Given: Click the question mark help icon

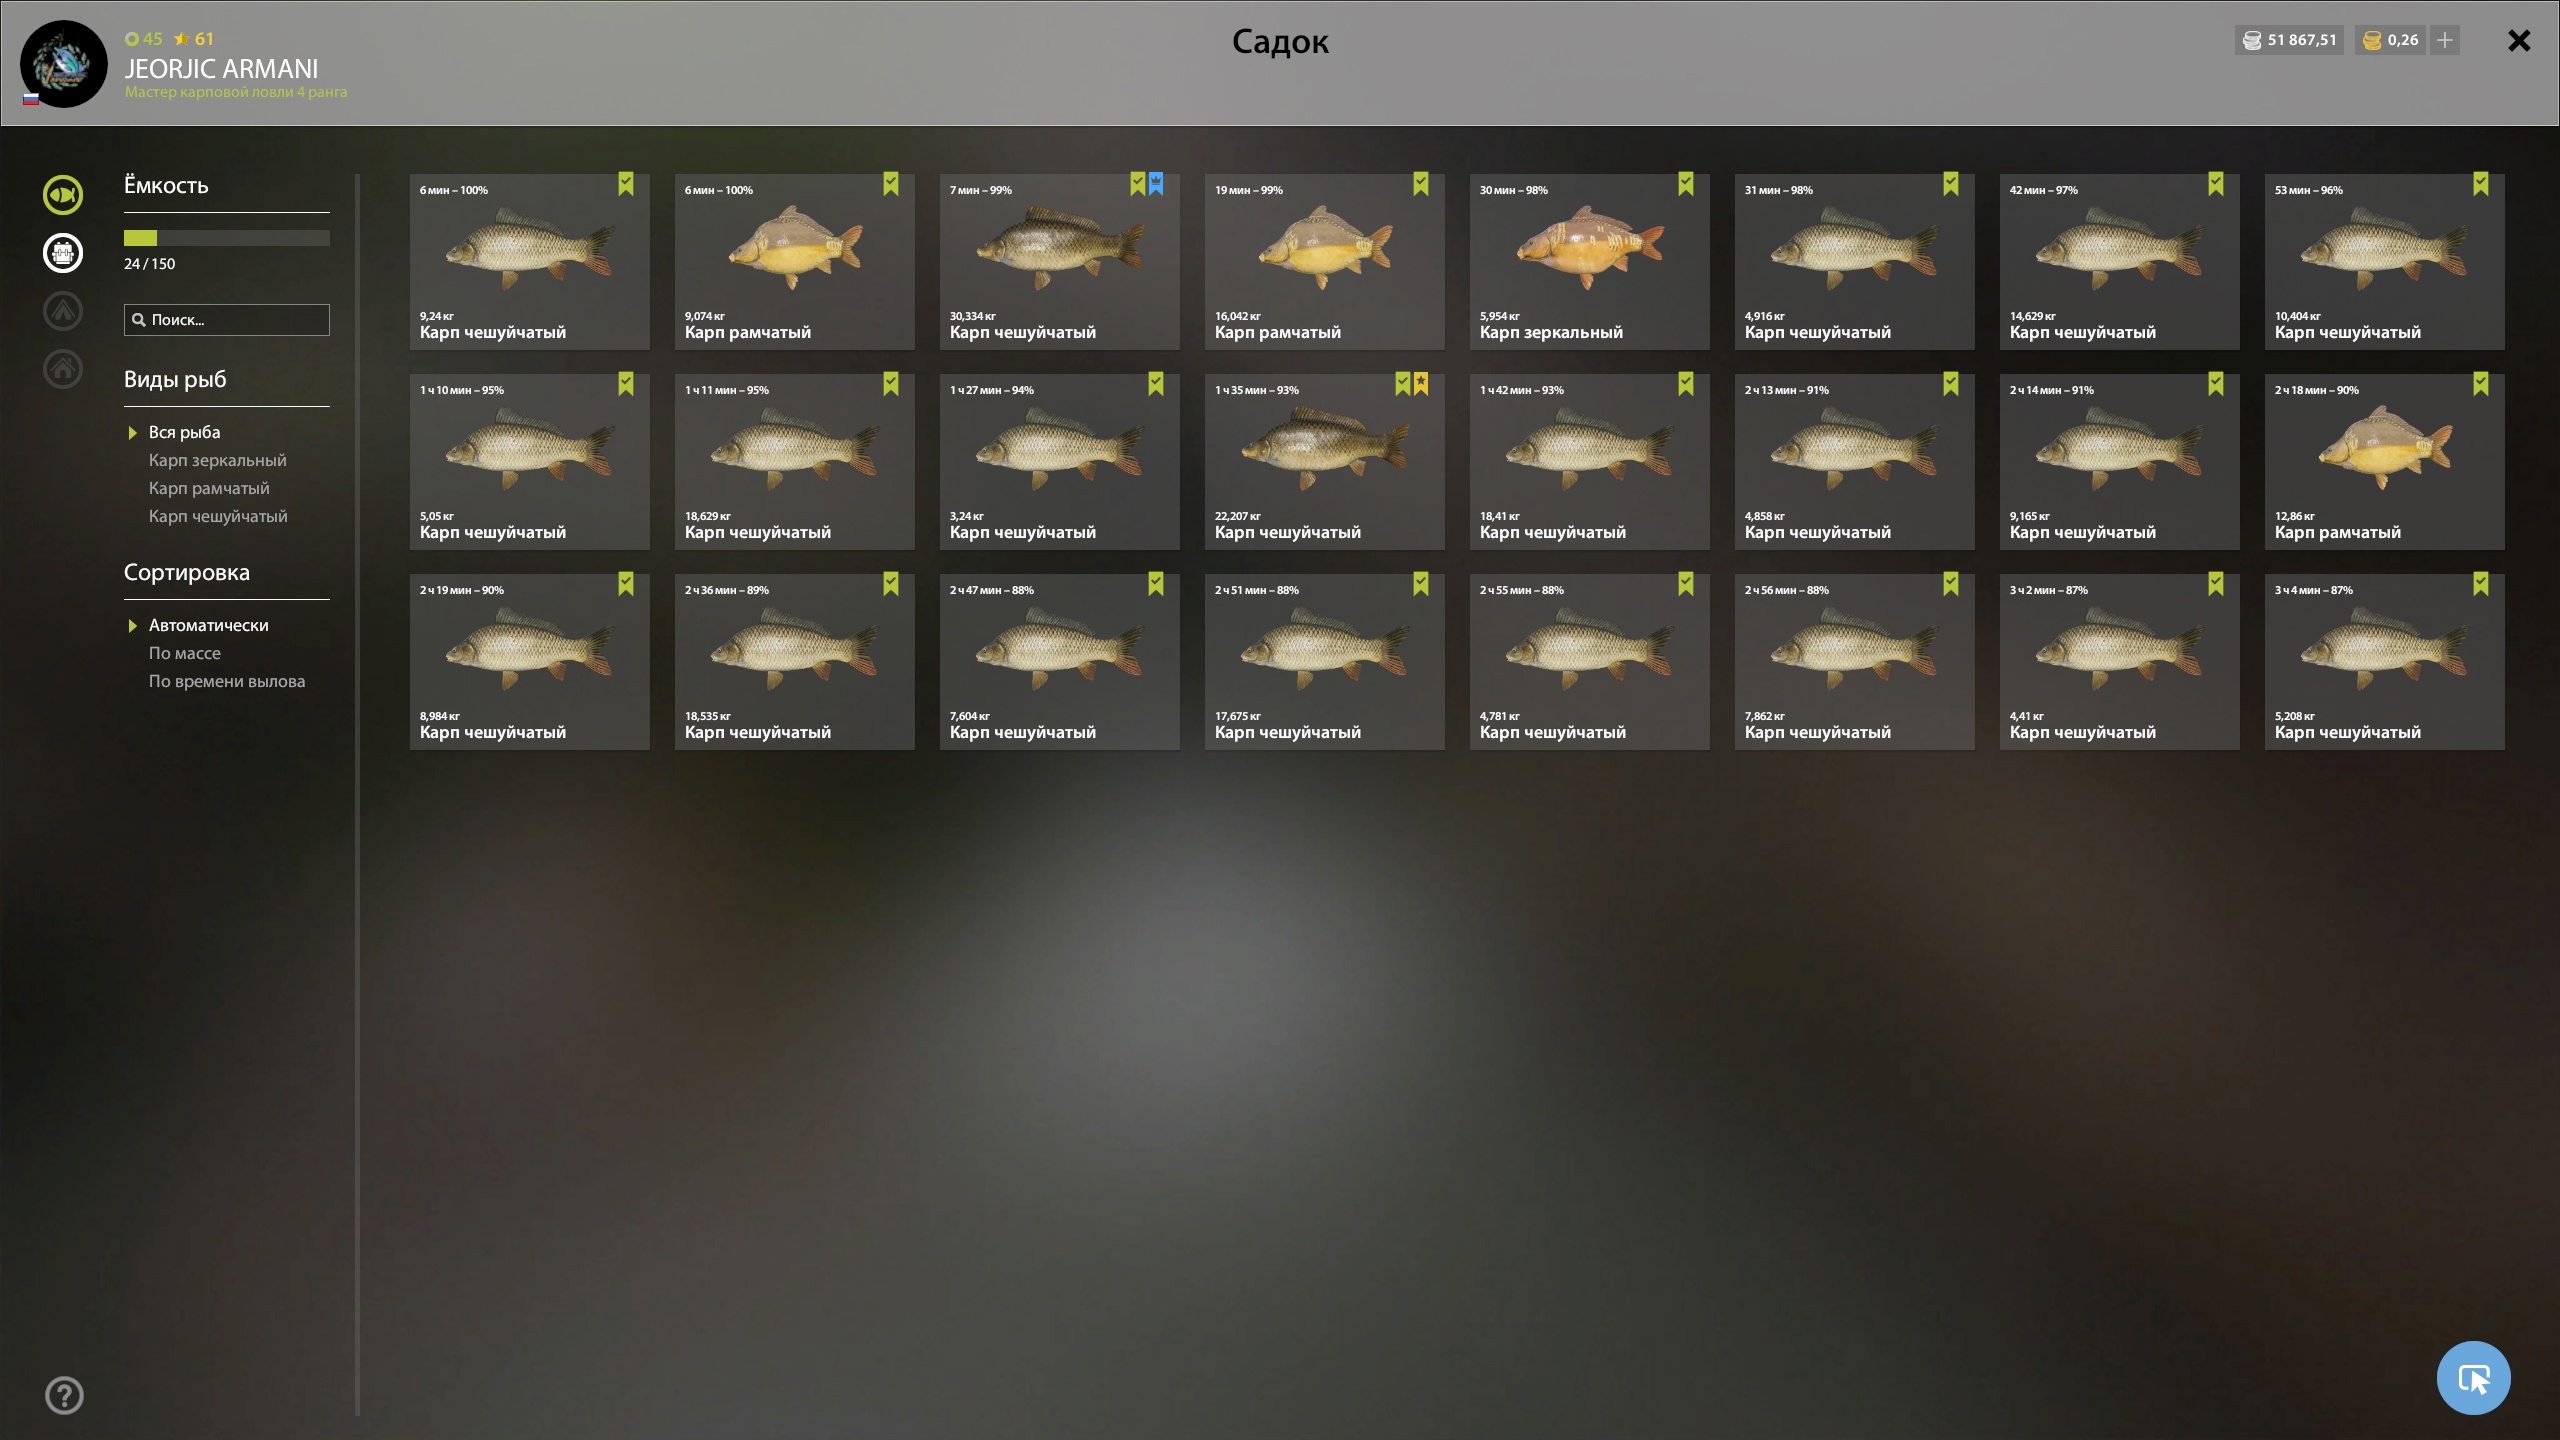Looking at the screenshot, I should (65, 1395).
